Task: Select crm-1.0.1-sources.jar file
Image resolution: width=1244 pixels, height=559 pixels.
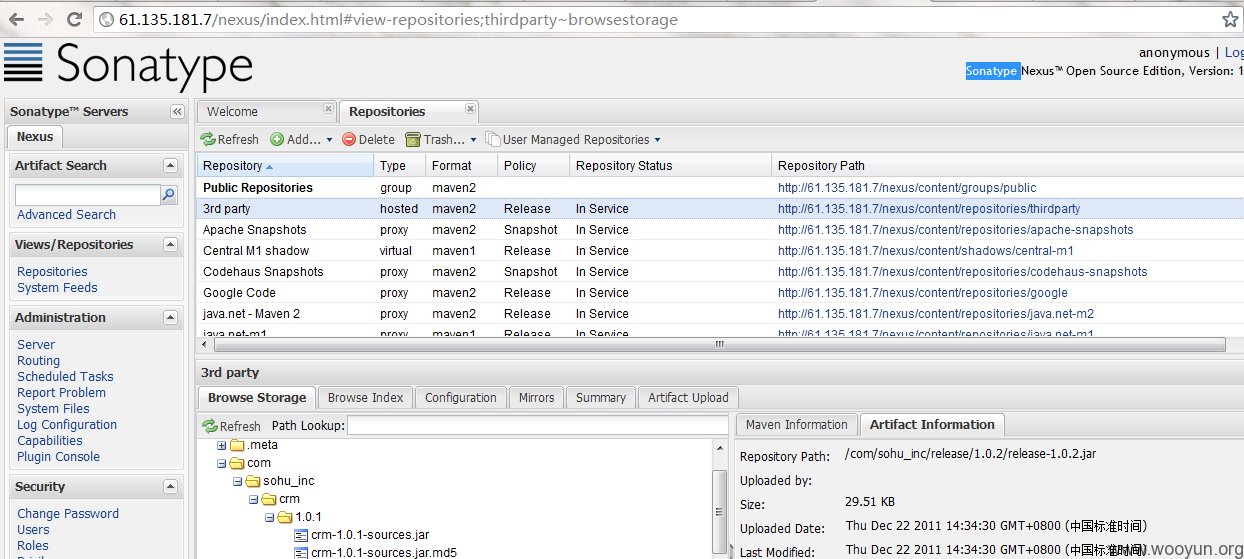Action: point(369,535)
